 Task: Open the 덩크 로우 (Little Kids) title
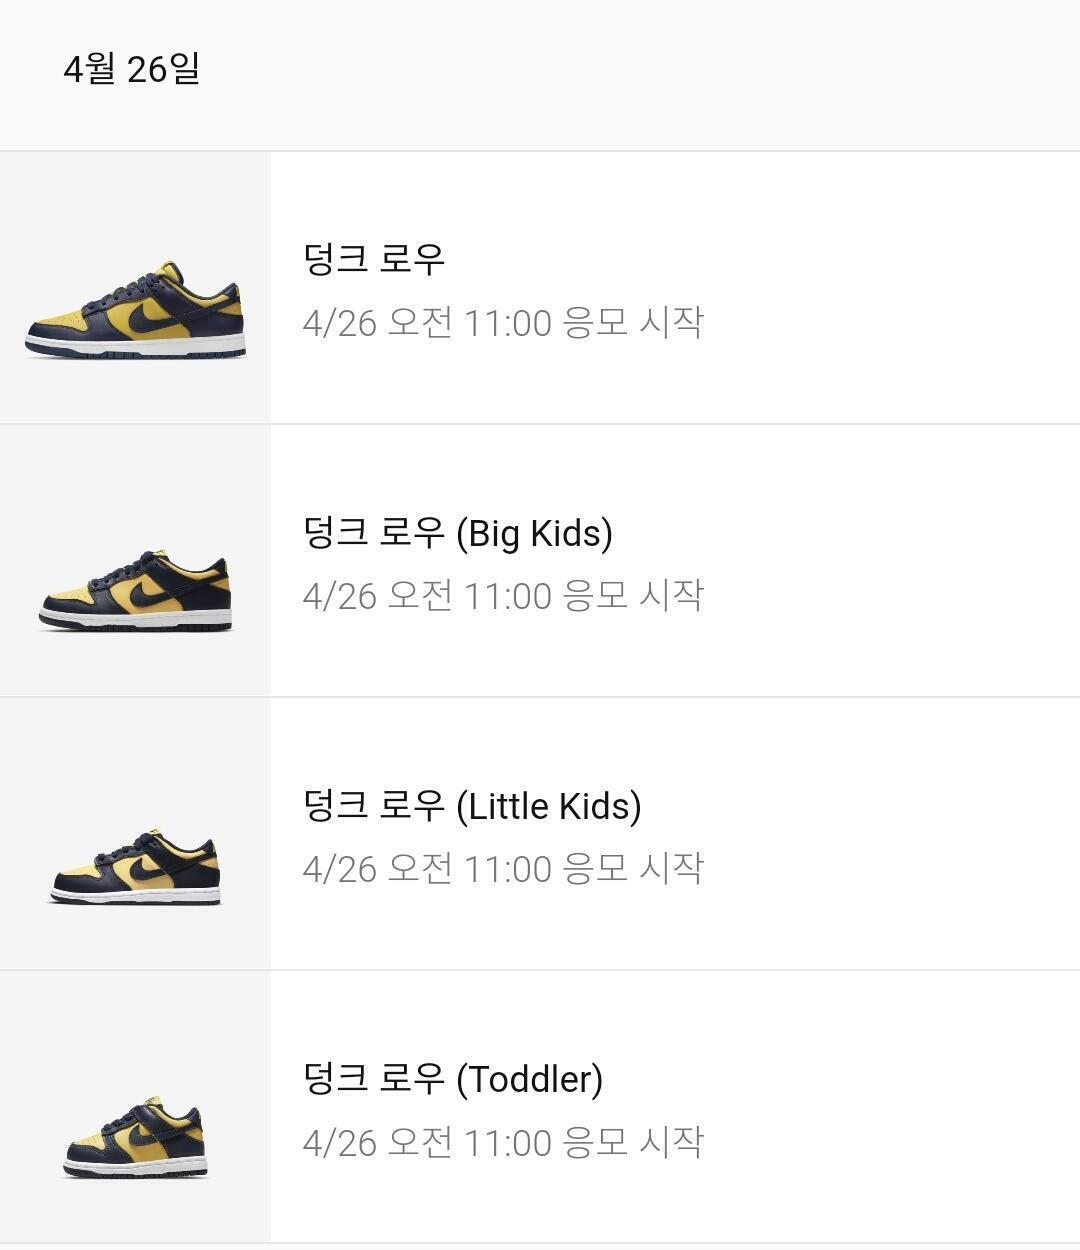pos(471,806)
